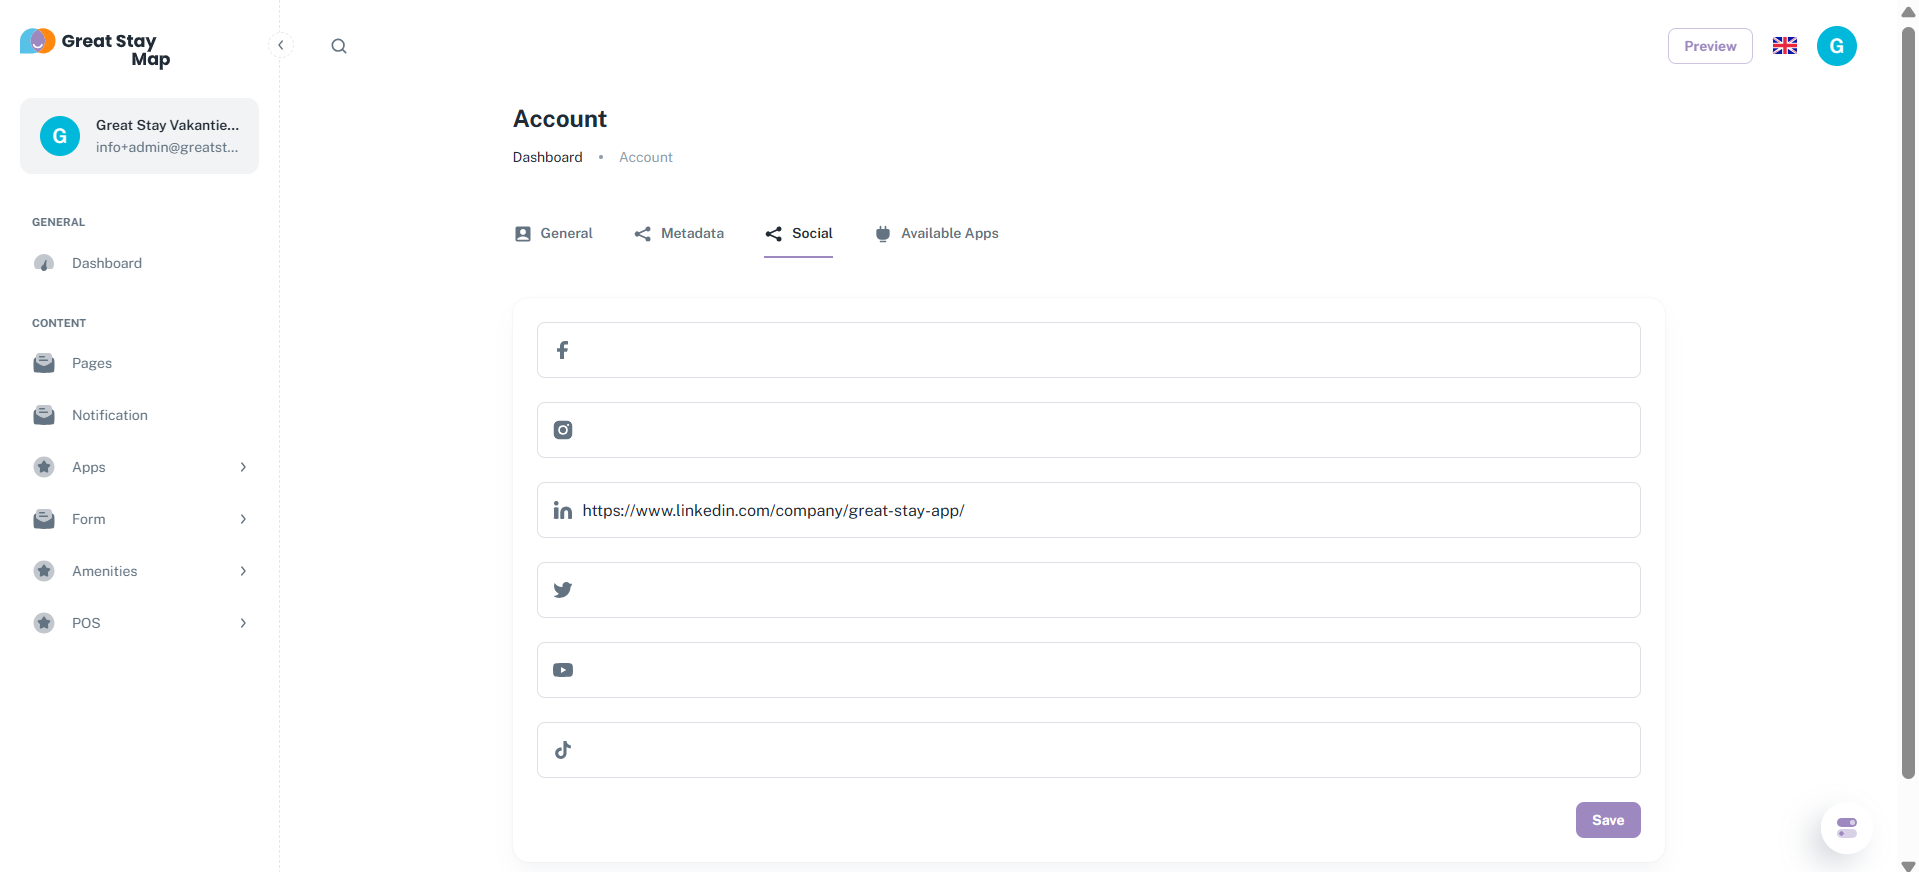This screenshot has height=872, width=1919.
Task: Expand the Amenities submenu chevron
Action: click(x=243, y=571)
